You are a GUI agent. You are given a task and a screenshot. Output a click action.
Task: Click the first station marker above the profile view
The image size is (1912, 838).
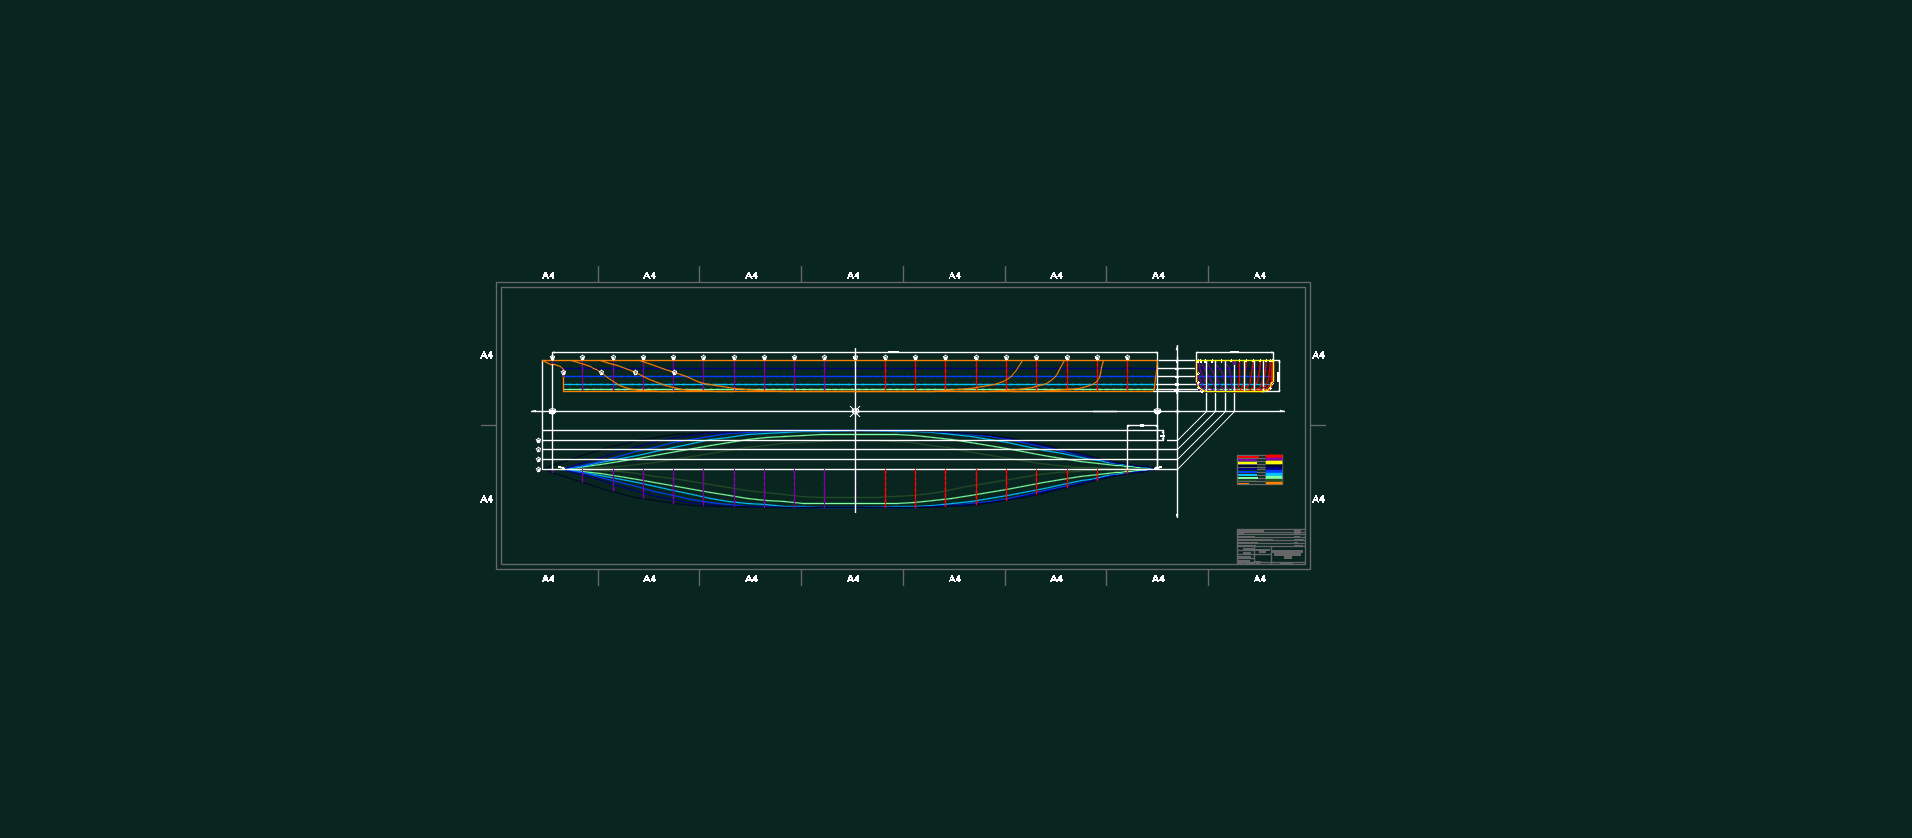552,357
